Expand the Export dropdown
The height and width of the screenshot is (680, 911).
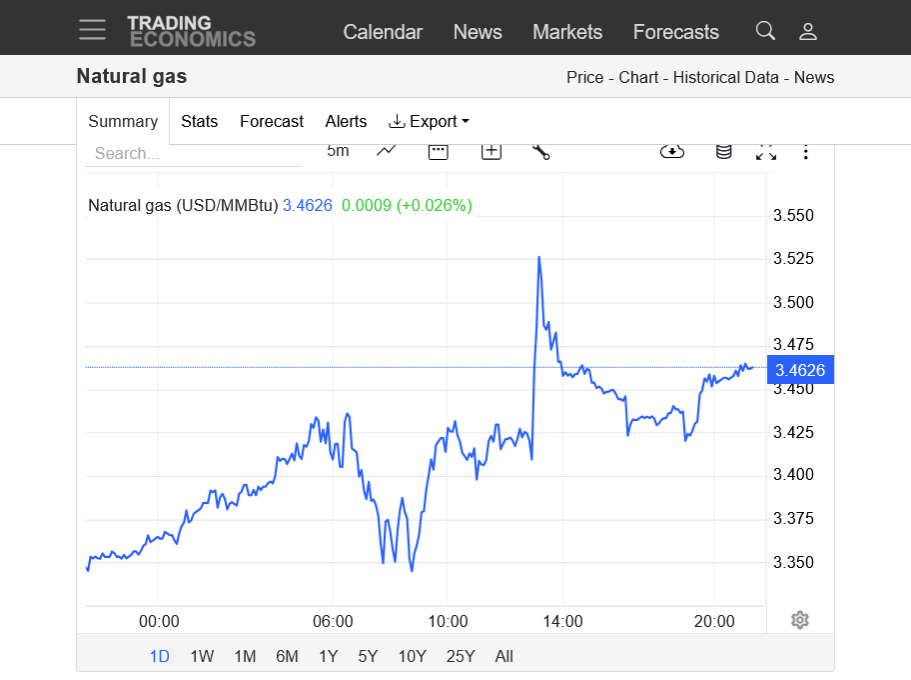click(429, 121)
